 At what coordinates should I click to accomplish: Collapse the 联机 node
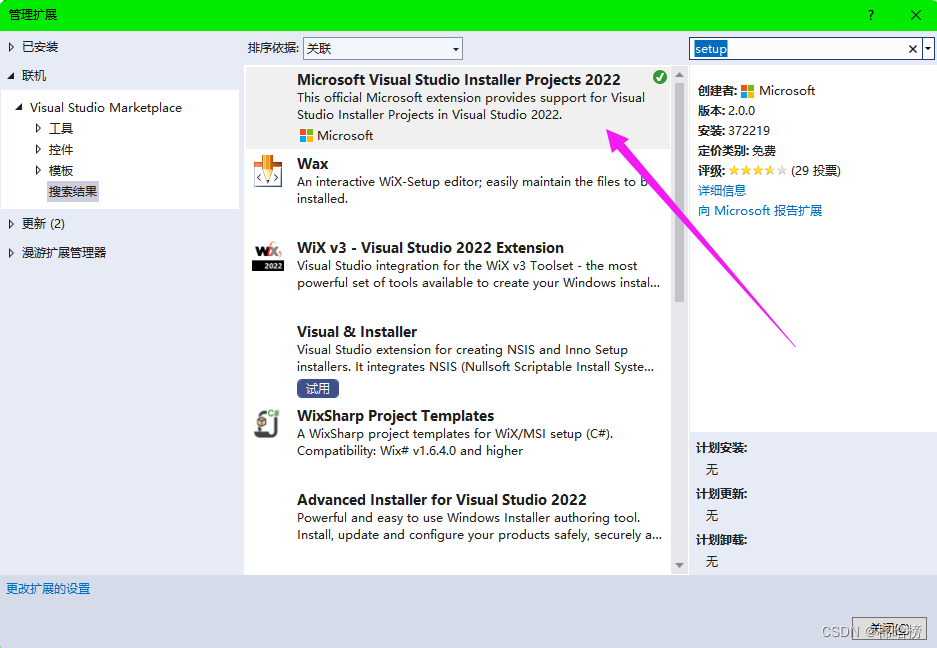click(11, 75)
